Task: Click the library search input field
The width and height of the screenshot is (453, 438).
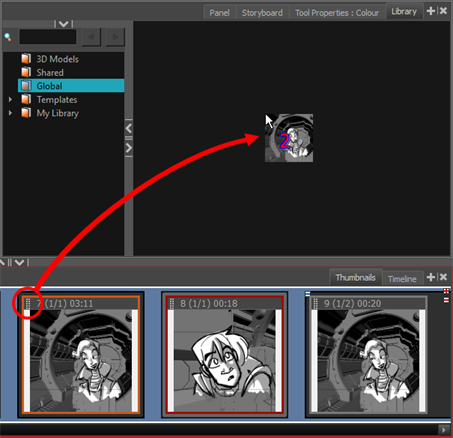Action: pos(48,37)
